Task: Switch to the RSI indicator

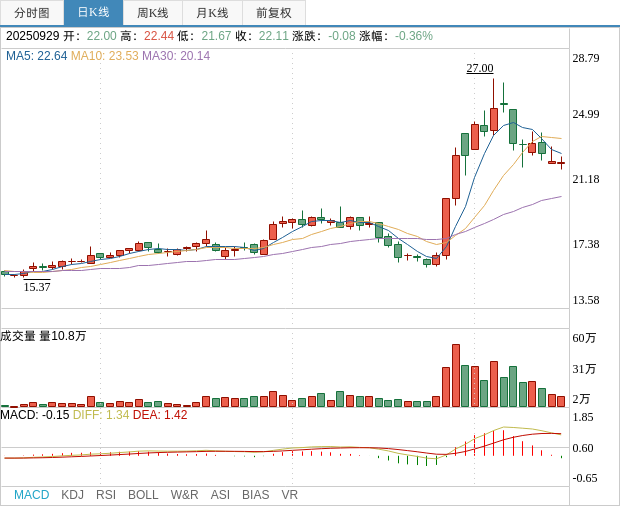Action: [x=106, y=495]
